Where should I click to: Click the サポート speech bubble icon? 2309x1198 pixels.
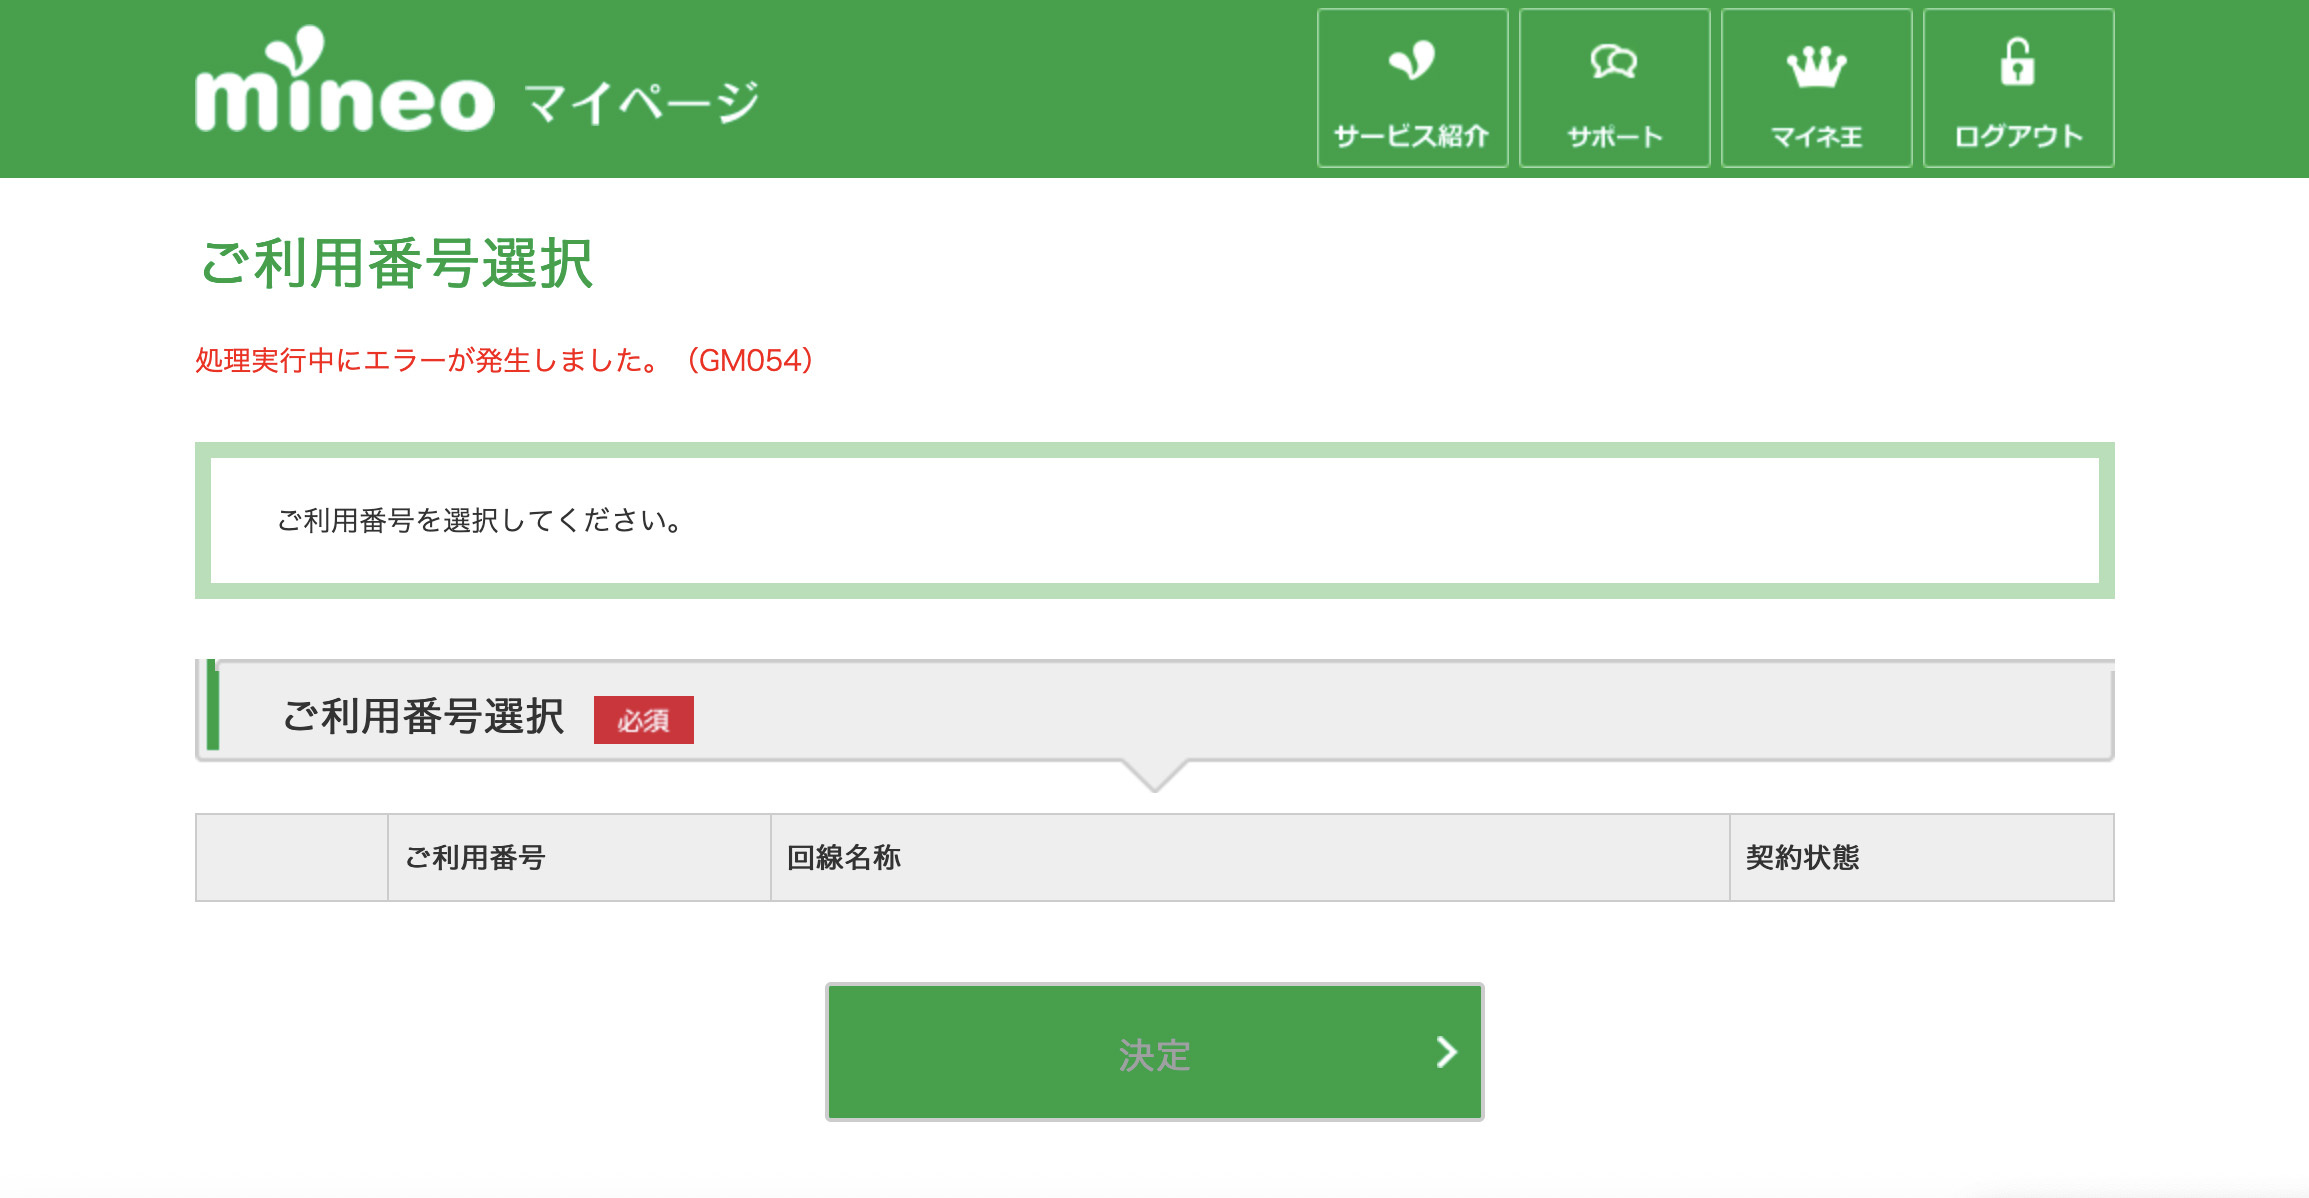coord(1613,62)
